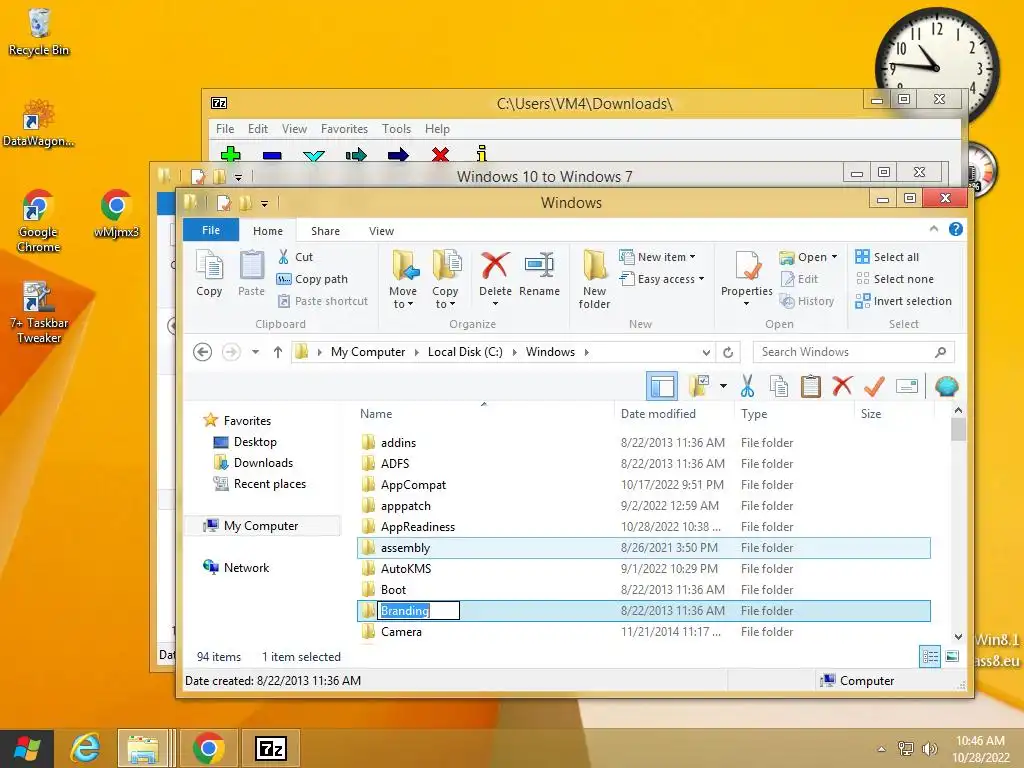This screenshot has width=1024, height=768.
Task: Click the Refresh button beside address bar
Action: [x=728, y=353]
